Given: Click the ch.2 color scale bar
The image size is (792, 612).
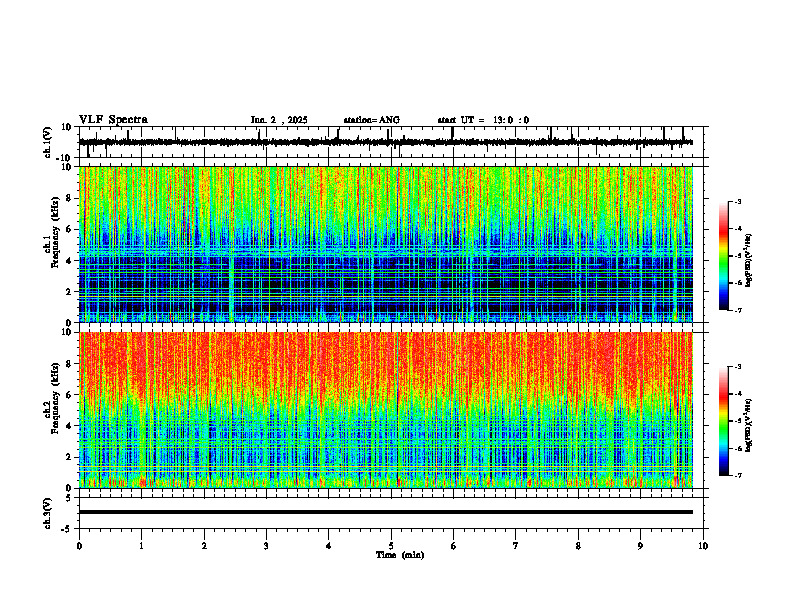Looking at the screenshot, I should point(723,421).
